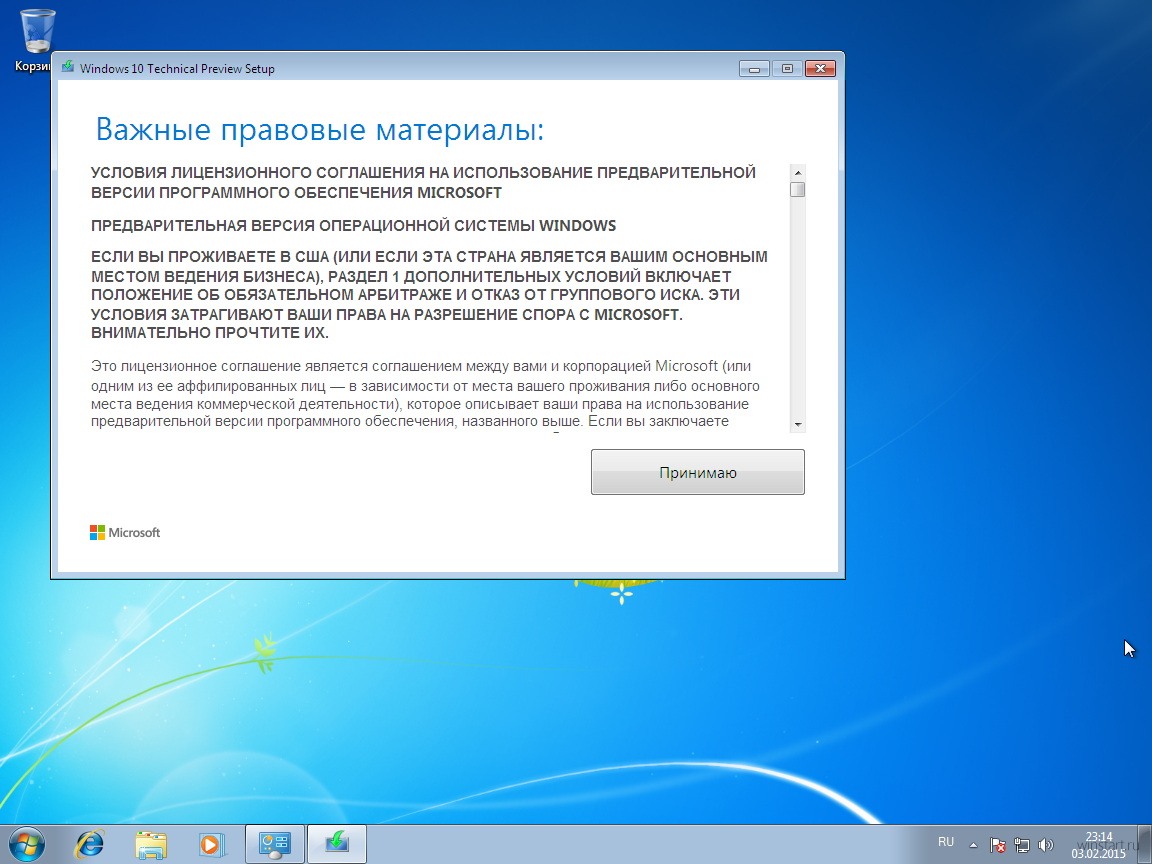This screenshot has height=864, width=1152.
Task: Close the Windows 10 Technical Preview Setup window
Action: [820, 68]
